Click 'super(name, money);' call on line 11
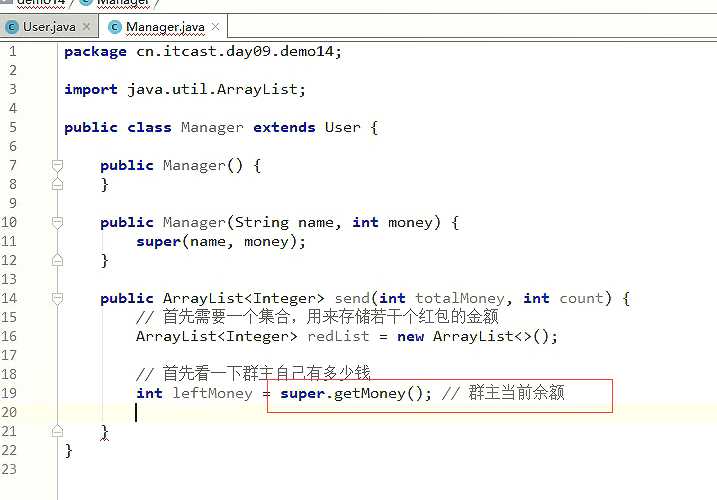This screenshot has width=717, height=500. [x=221, y=242]
